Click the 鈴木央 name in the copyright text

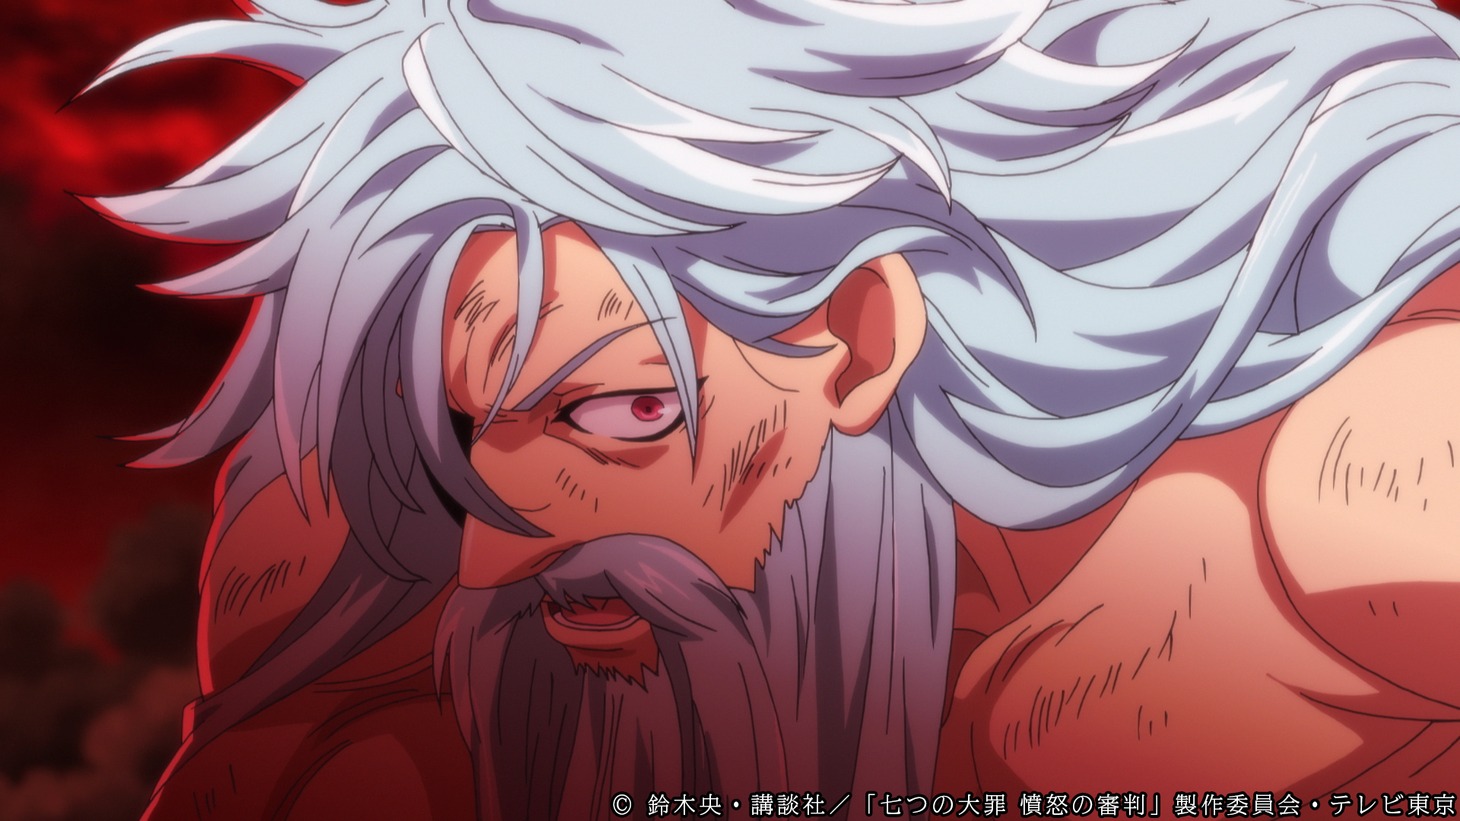(x=685, y=803)
